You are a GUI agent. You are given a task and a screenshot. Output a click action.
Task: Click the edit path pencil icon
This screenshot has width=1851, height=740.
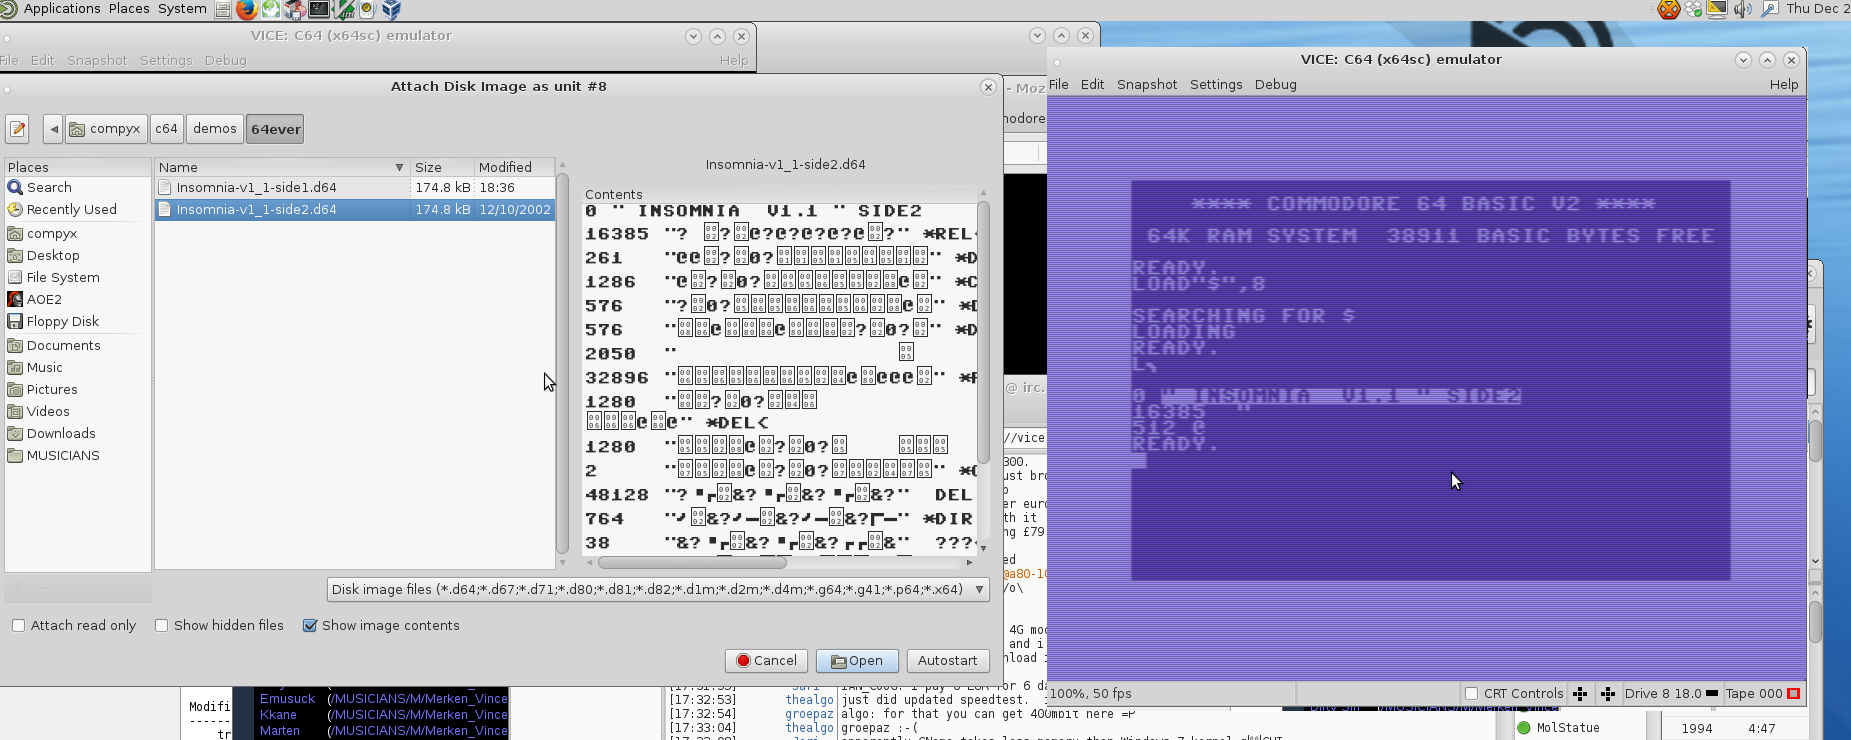[x=17, y=129]
